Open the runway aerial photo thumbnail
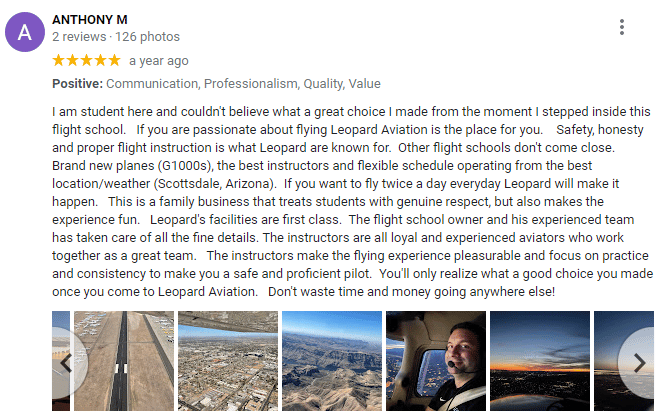The height and width of the screenshot is (415, 658). coord(124,361)
